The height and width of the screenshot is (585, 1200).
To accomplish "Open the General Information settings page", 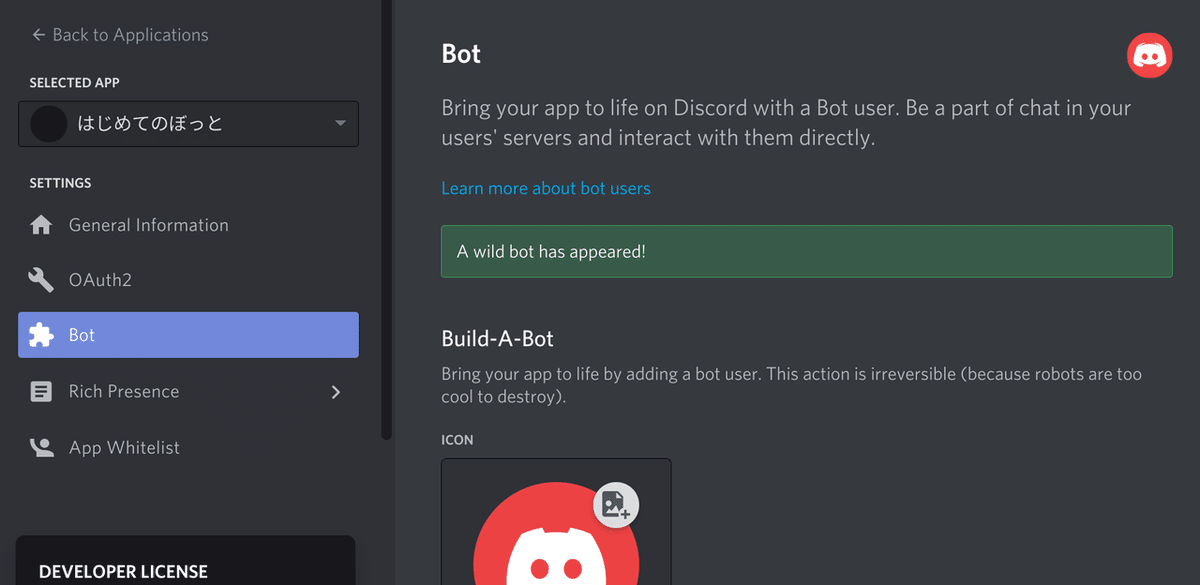I will (x=188, y=225).
